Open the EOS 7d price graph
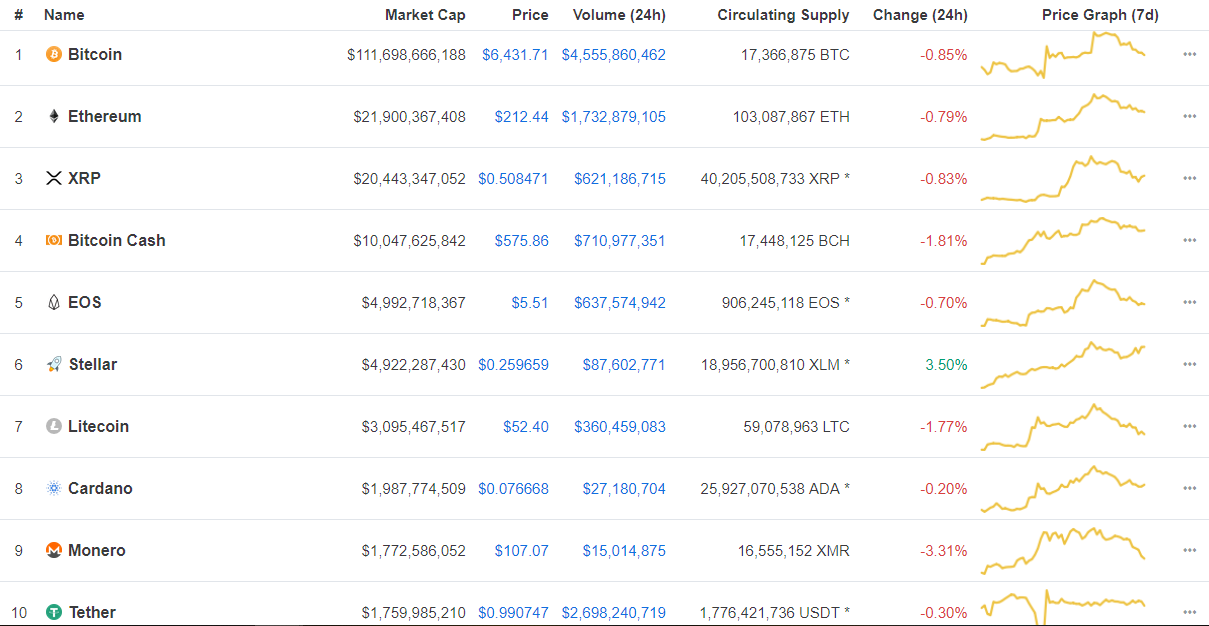The height and width of the screenshot is (626, 1209). [x=1063, y=303]
